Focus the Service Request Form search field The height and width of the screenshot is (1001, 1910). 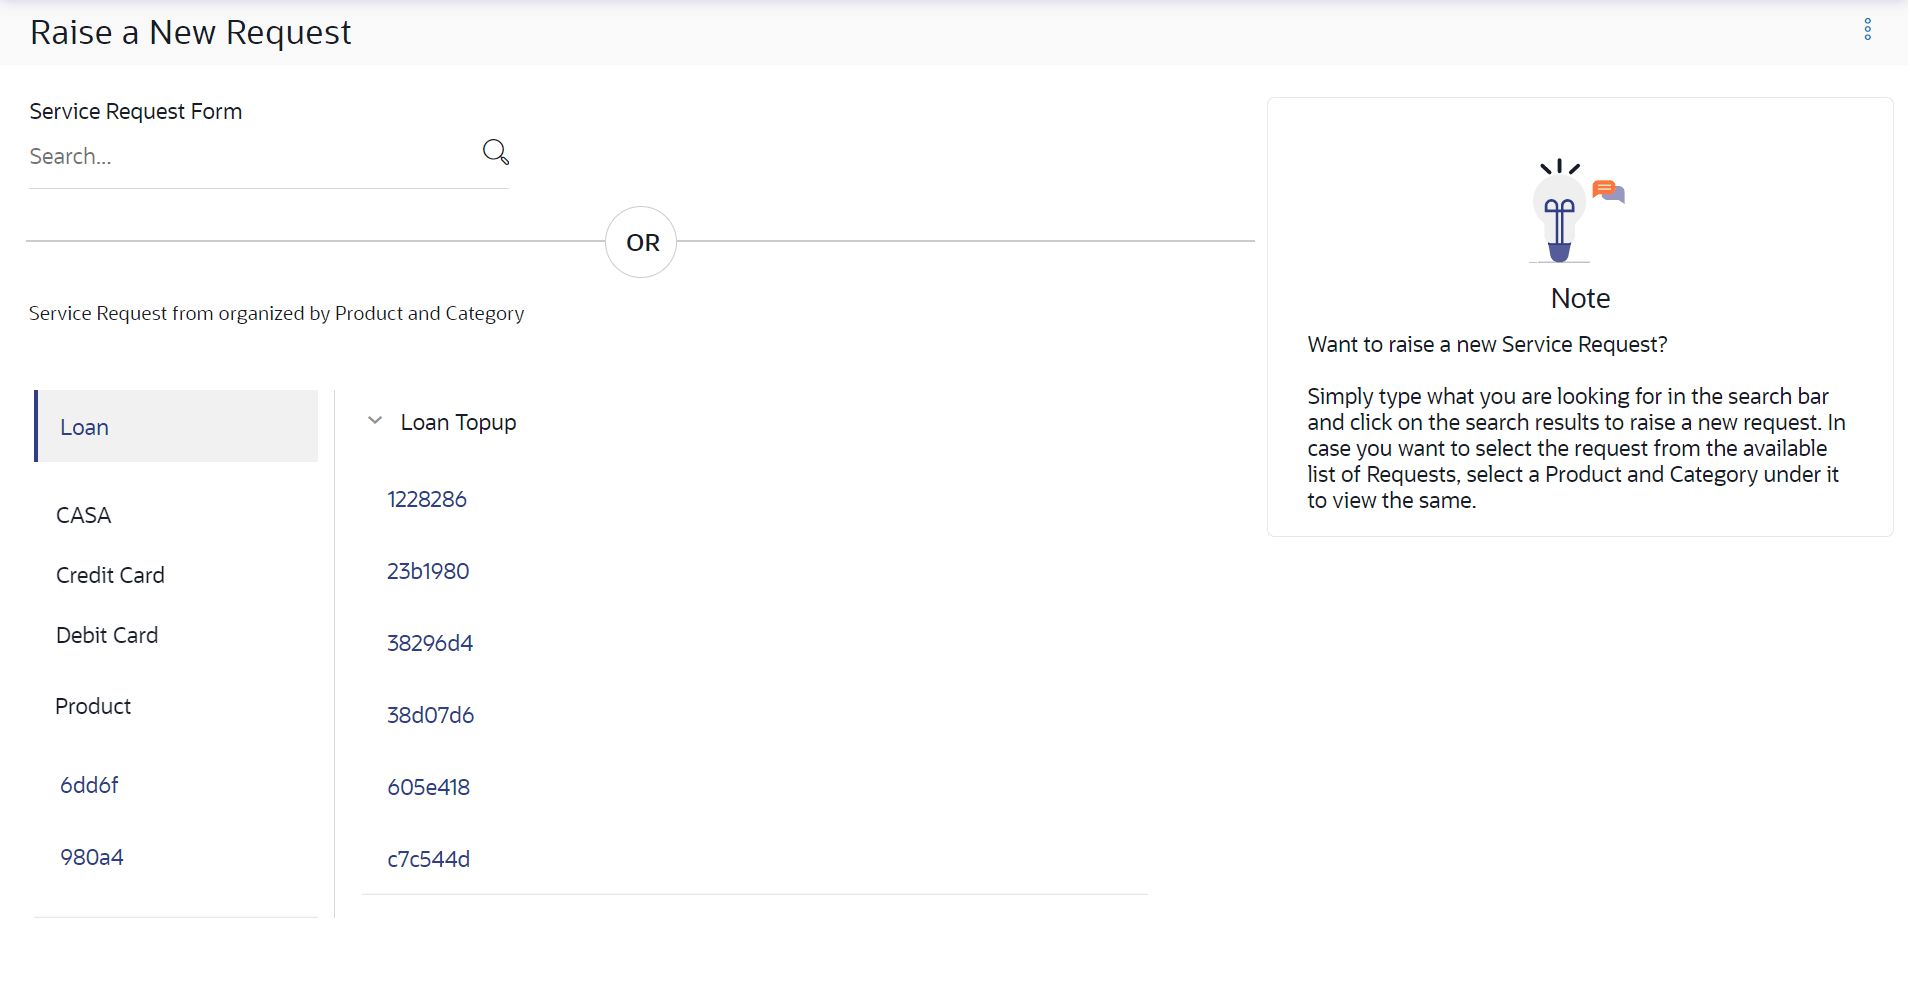coord(250,156)
